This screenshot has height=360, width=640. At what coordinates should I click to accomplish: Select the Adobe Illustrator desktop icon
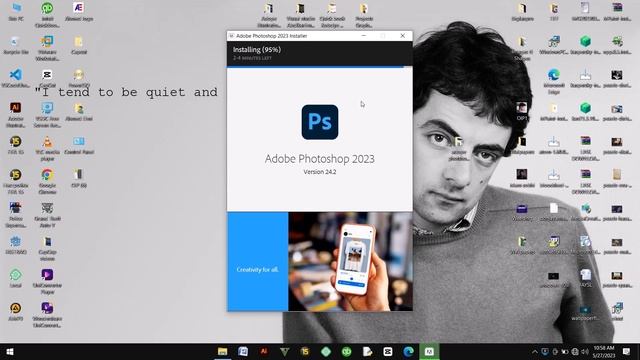point(16,115)
